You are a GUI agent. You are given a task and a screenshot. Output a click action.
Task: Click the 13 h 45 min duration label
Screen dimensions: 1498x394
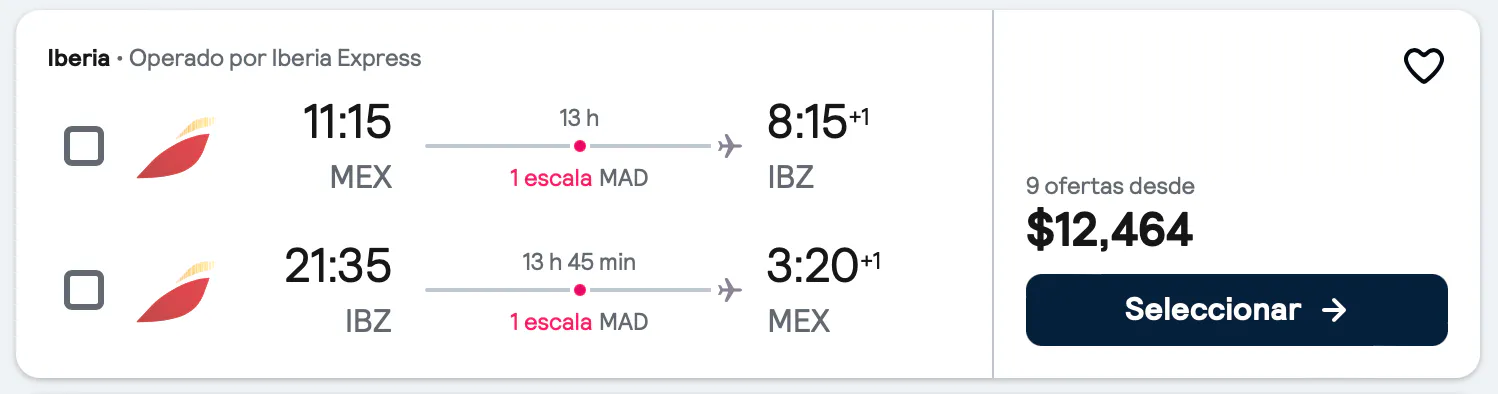click(579, 262)
